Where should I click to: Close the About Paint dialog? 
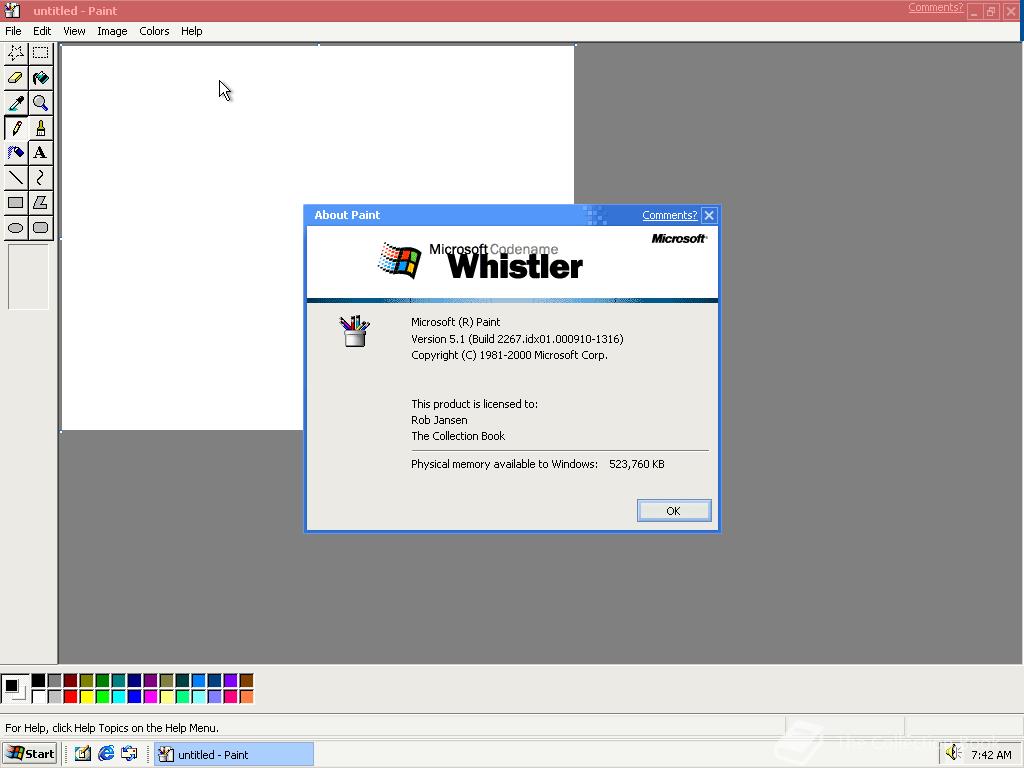[709, 215]
